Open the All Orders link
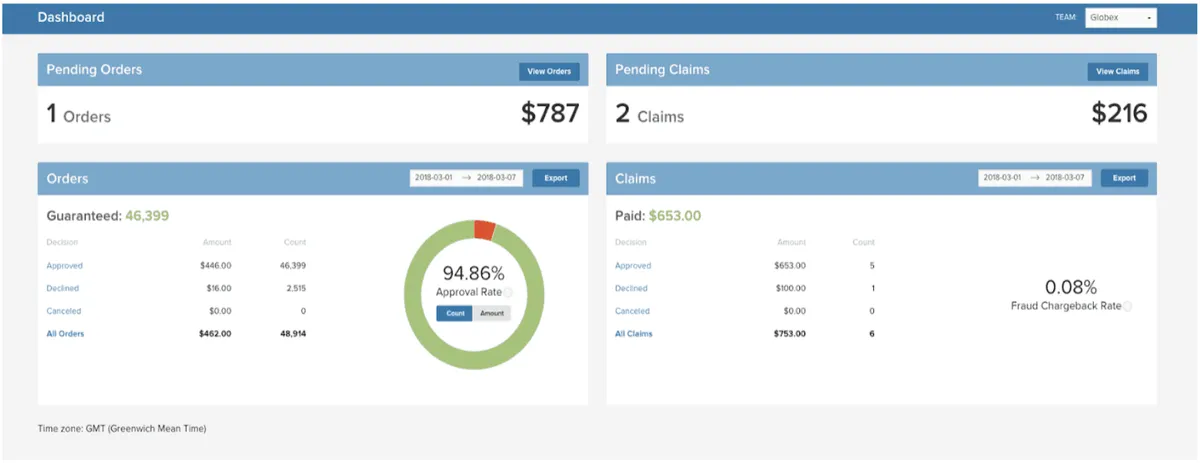Screen dimensions: 1200x463 coord(65,334)
